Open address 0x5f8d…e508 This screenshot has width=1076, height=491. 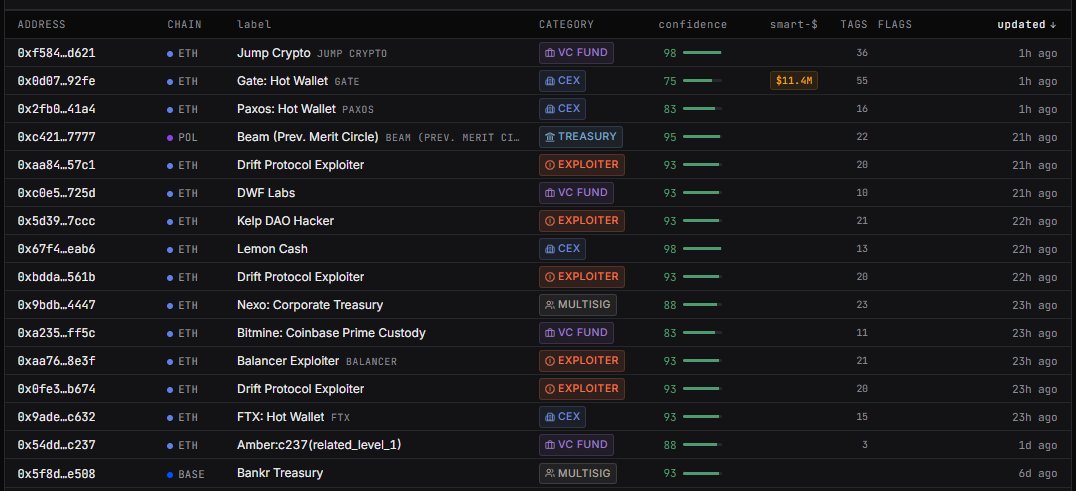(x=56, y=473)
